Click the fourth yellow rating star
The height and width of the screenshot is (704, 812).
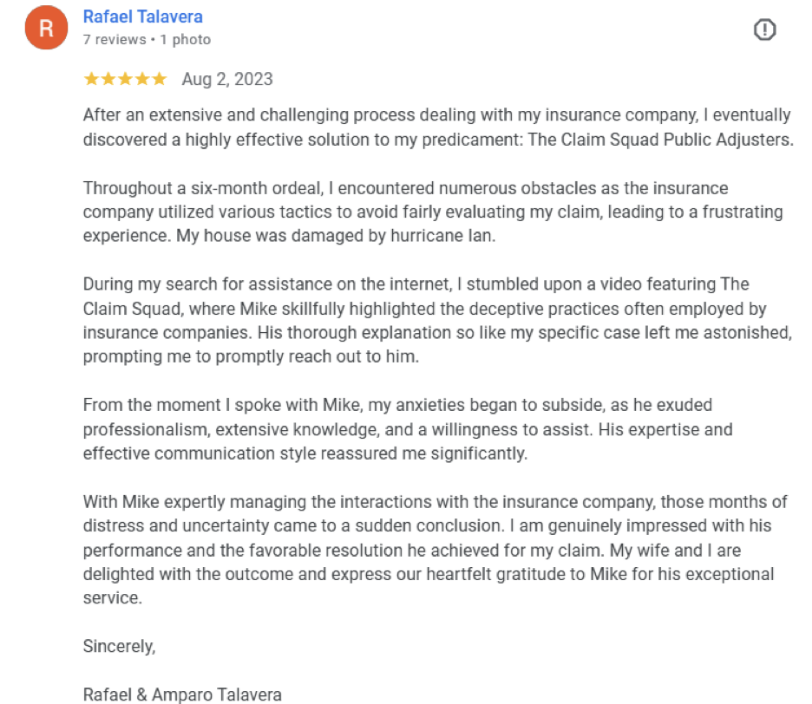click(x=142, y=79)
